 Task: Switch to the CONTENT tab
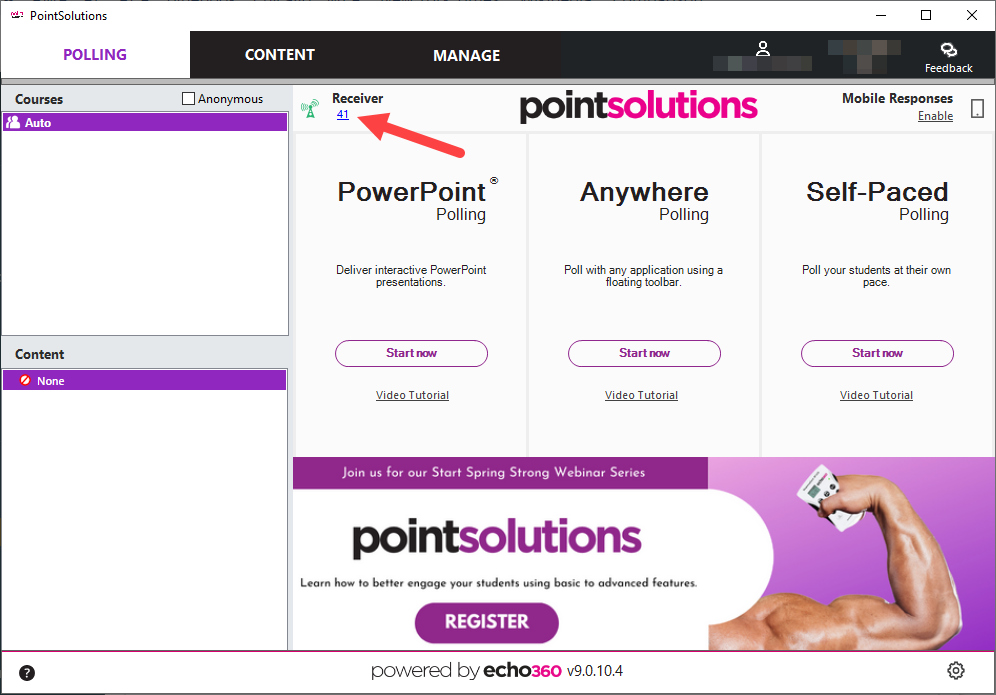pyautogui.click(x=280, y=55)
